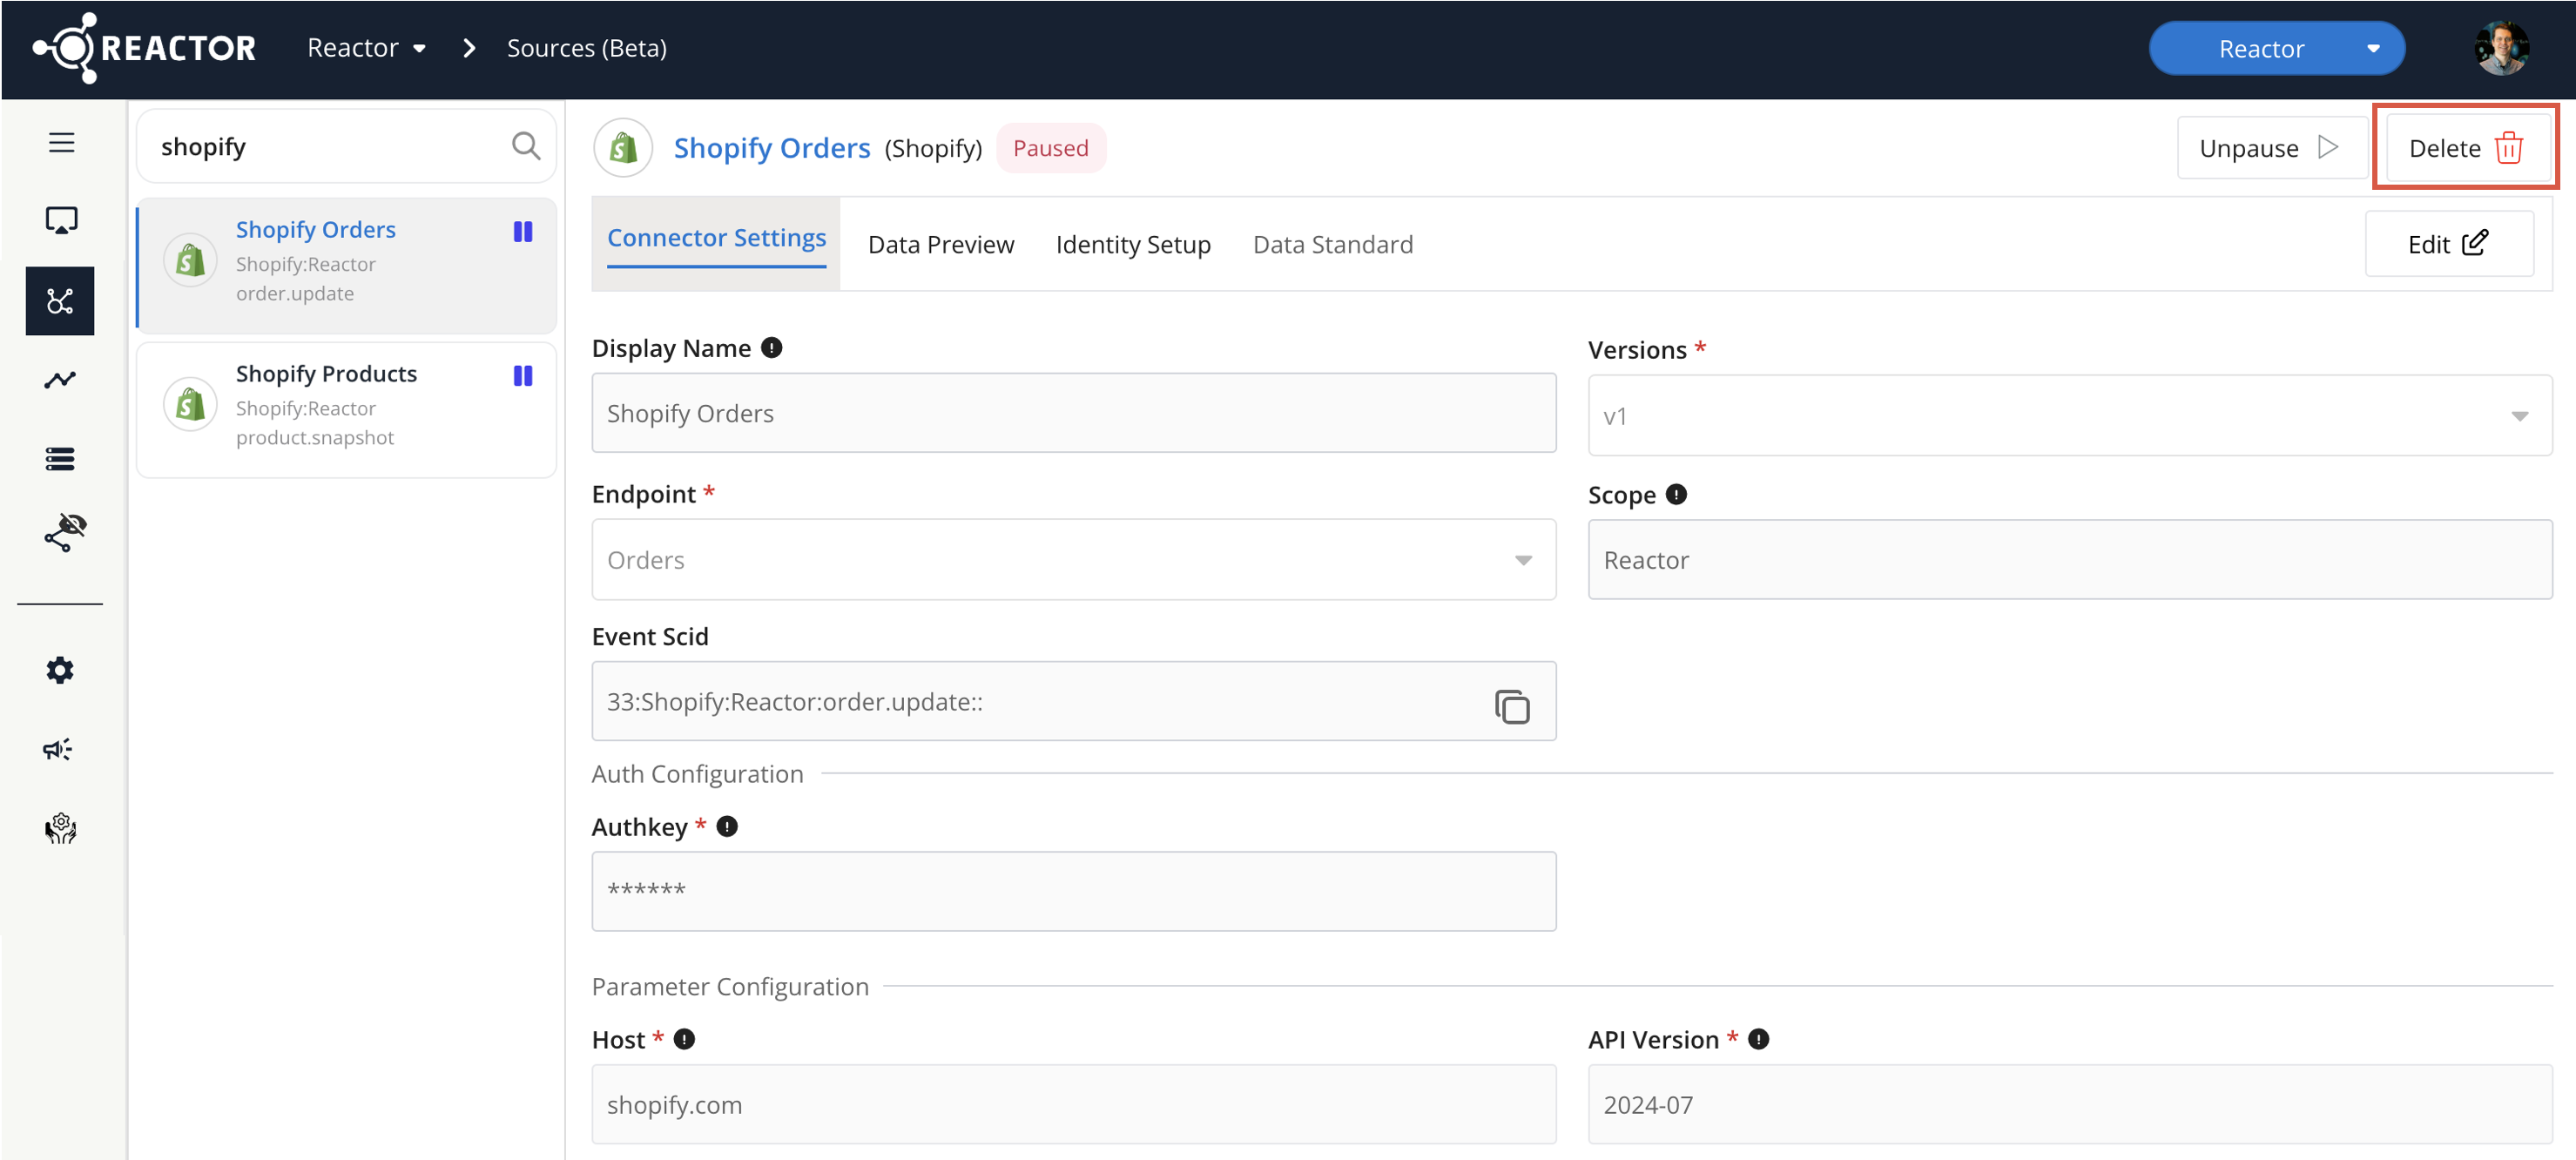Expand the blue Reactor account dropdown
2576x1160 pixels.
(x=2277, y=48)
